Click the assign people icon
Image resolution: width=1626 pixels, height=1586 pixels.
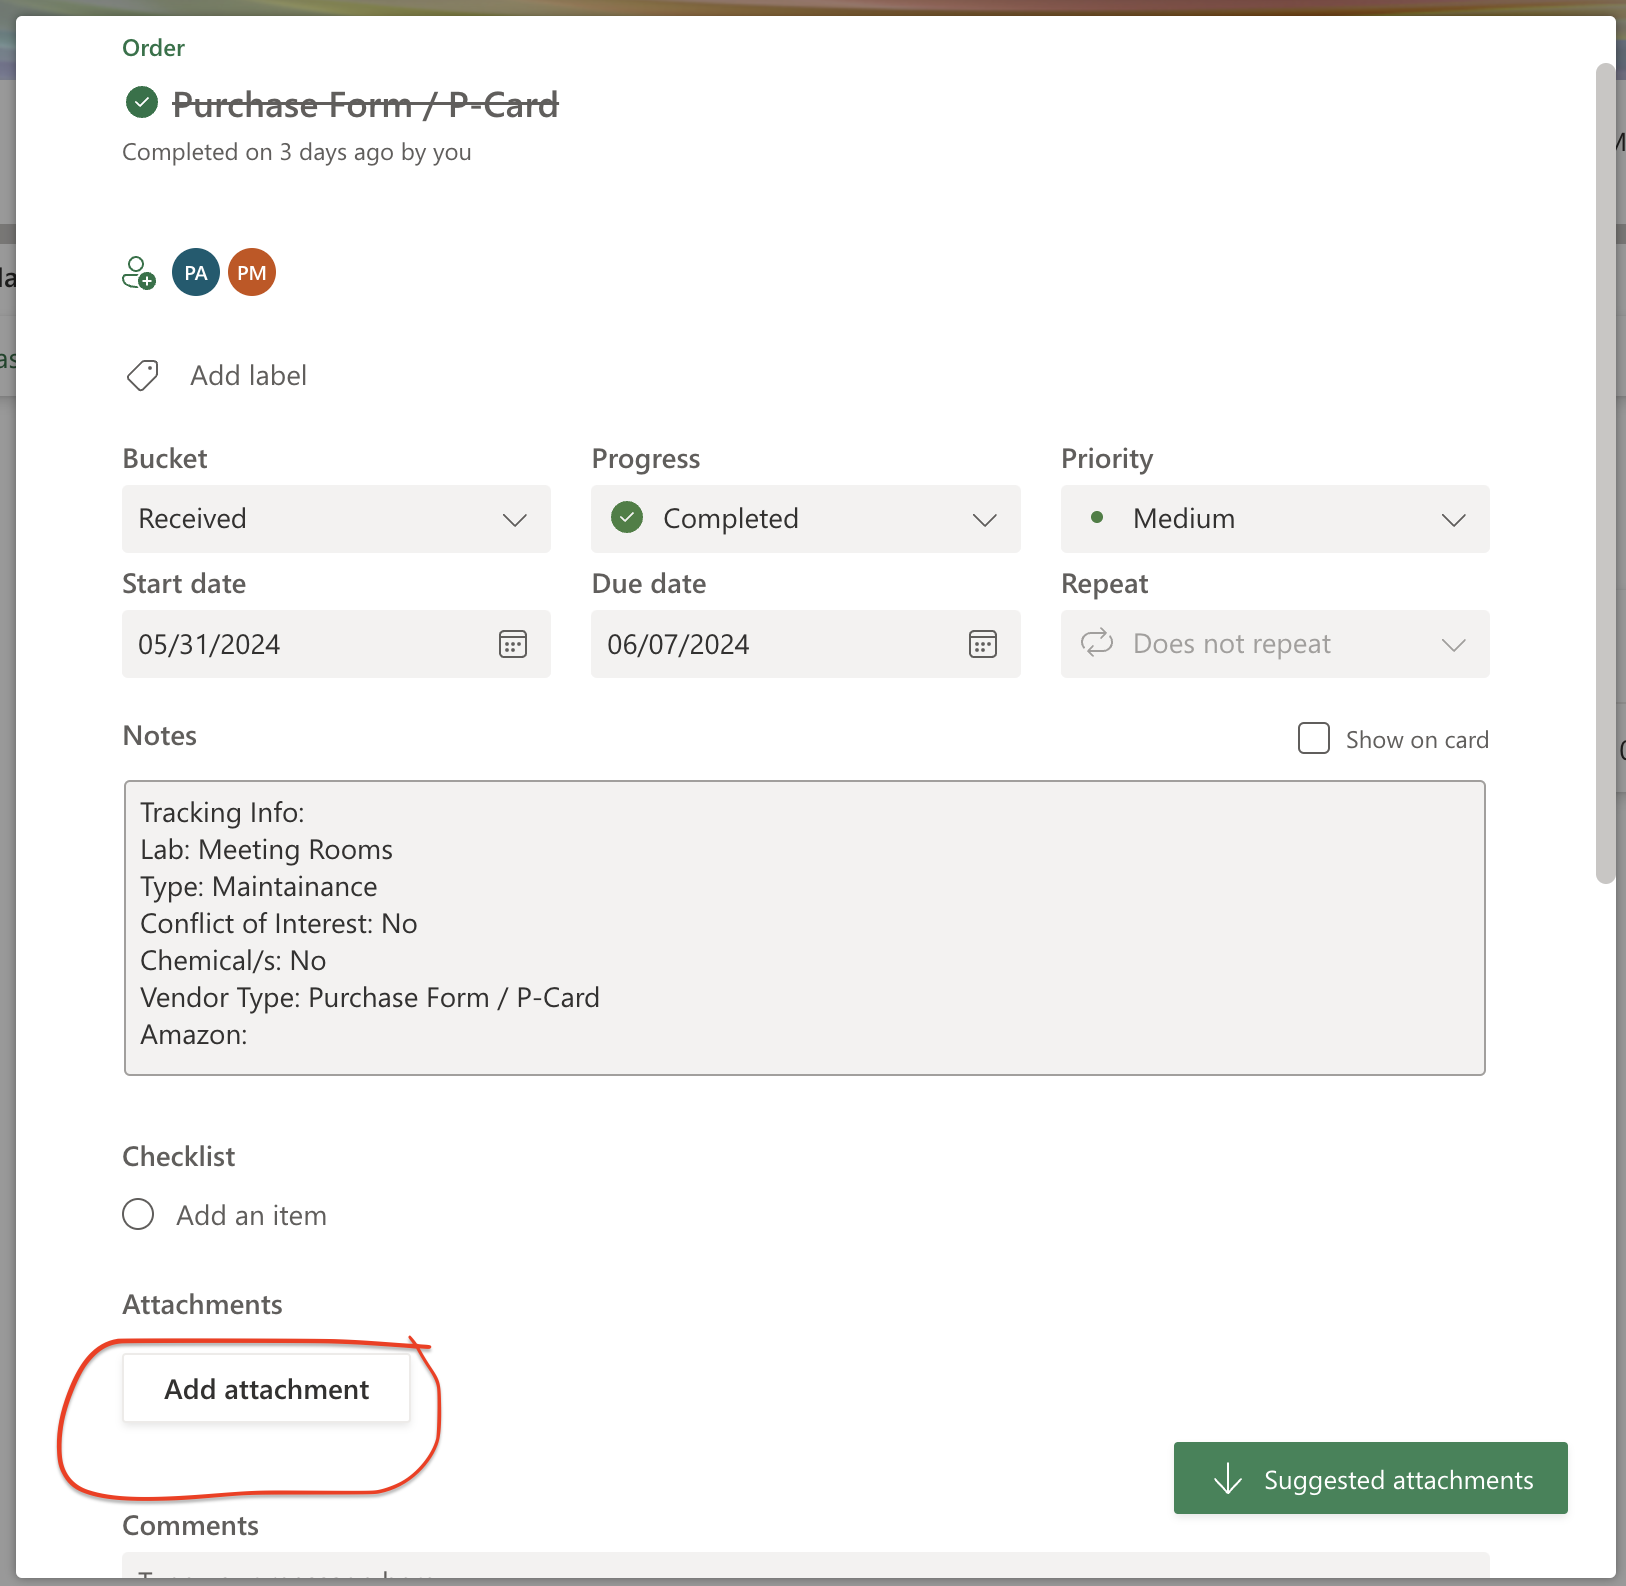tap(139, 273)
